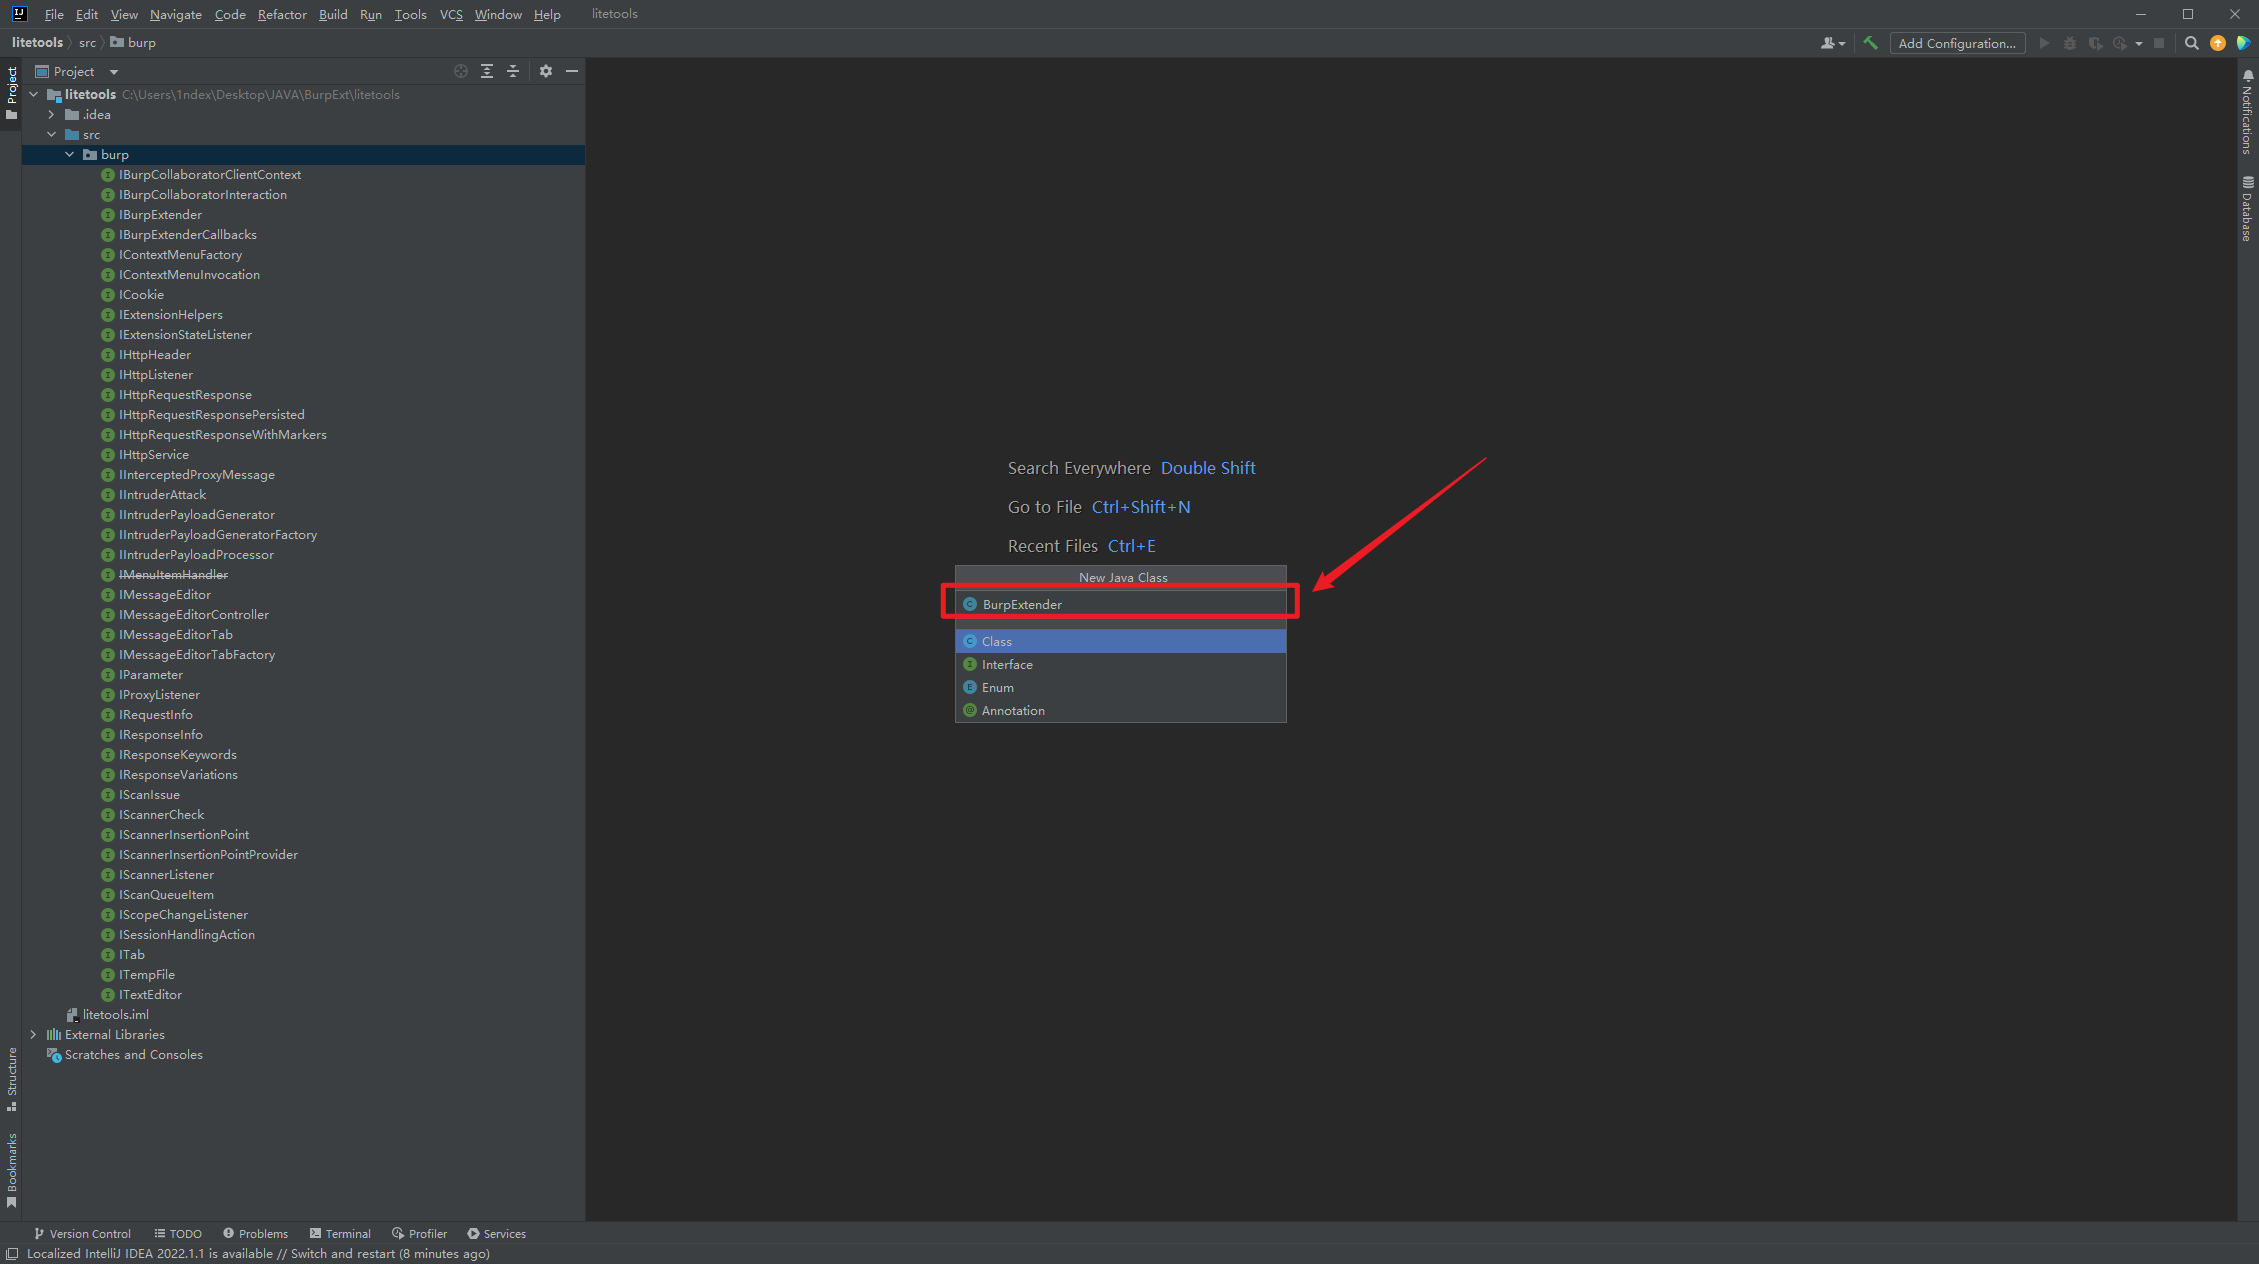Click Add Configuration button
The height and width of the screenshot is (1264, 2259).
tap(1956, 43)
